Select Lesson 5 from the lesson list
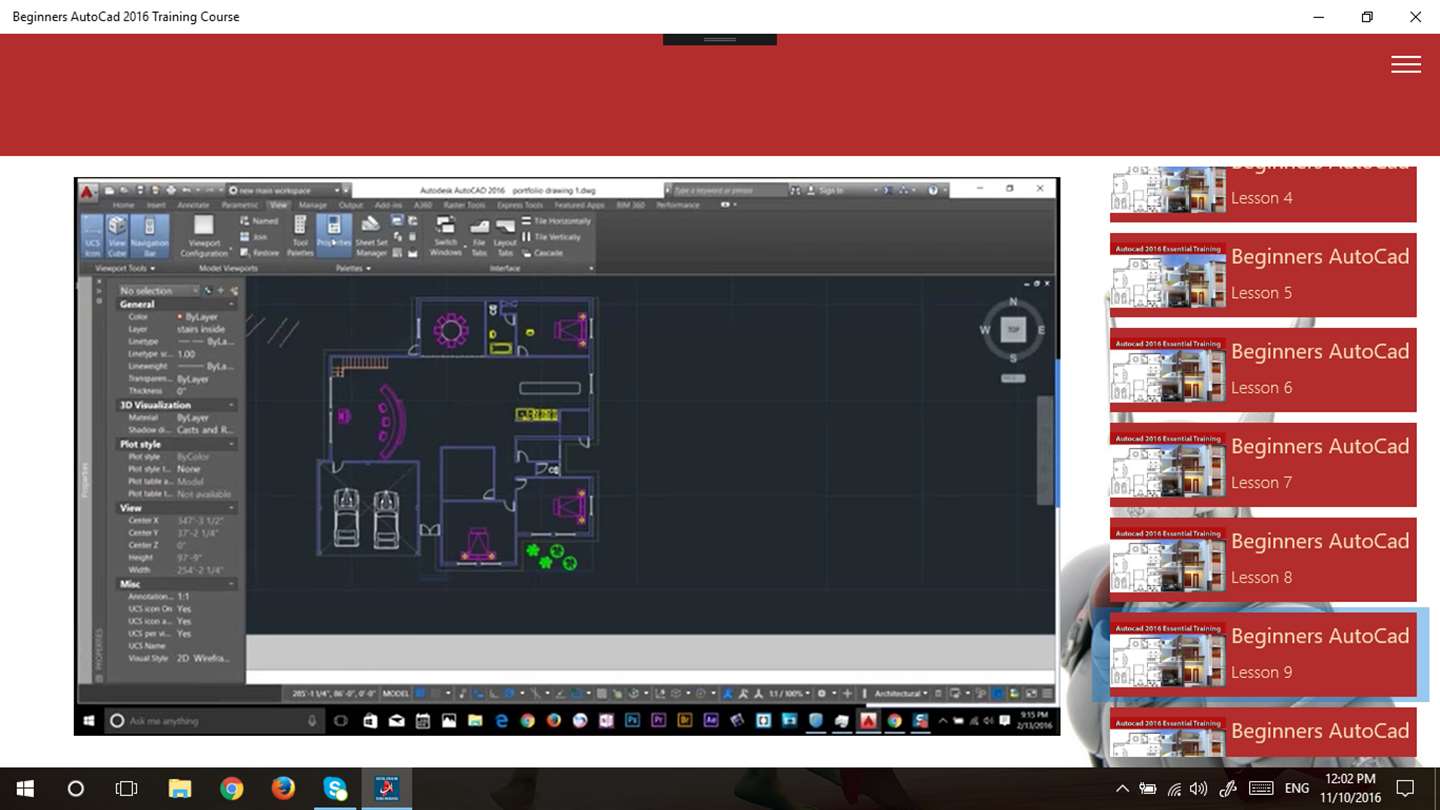Screen dimensions: 1440x810 click(x=1263, y=275)
